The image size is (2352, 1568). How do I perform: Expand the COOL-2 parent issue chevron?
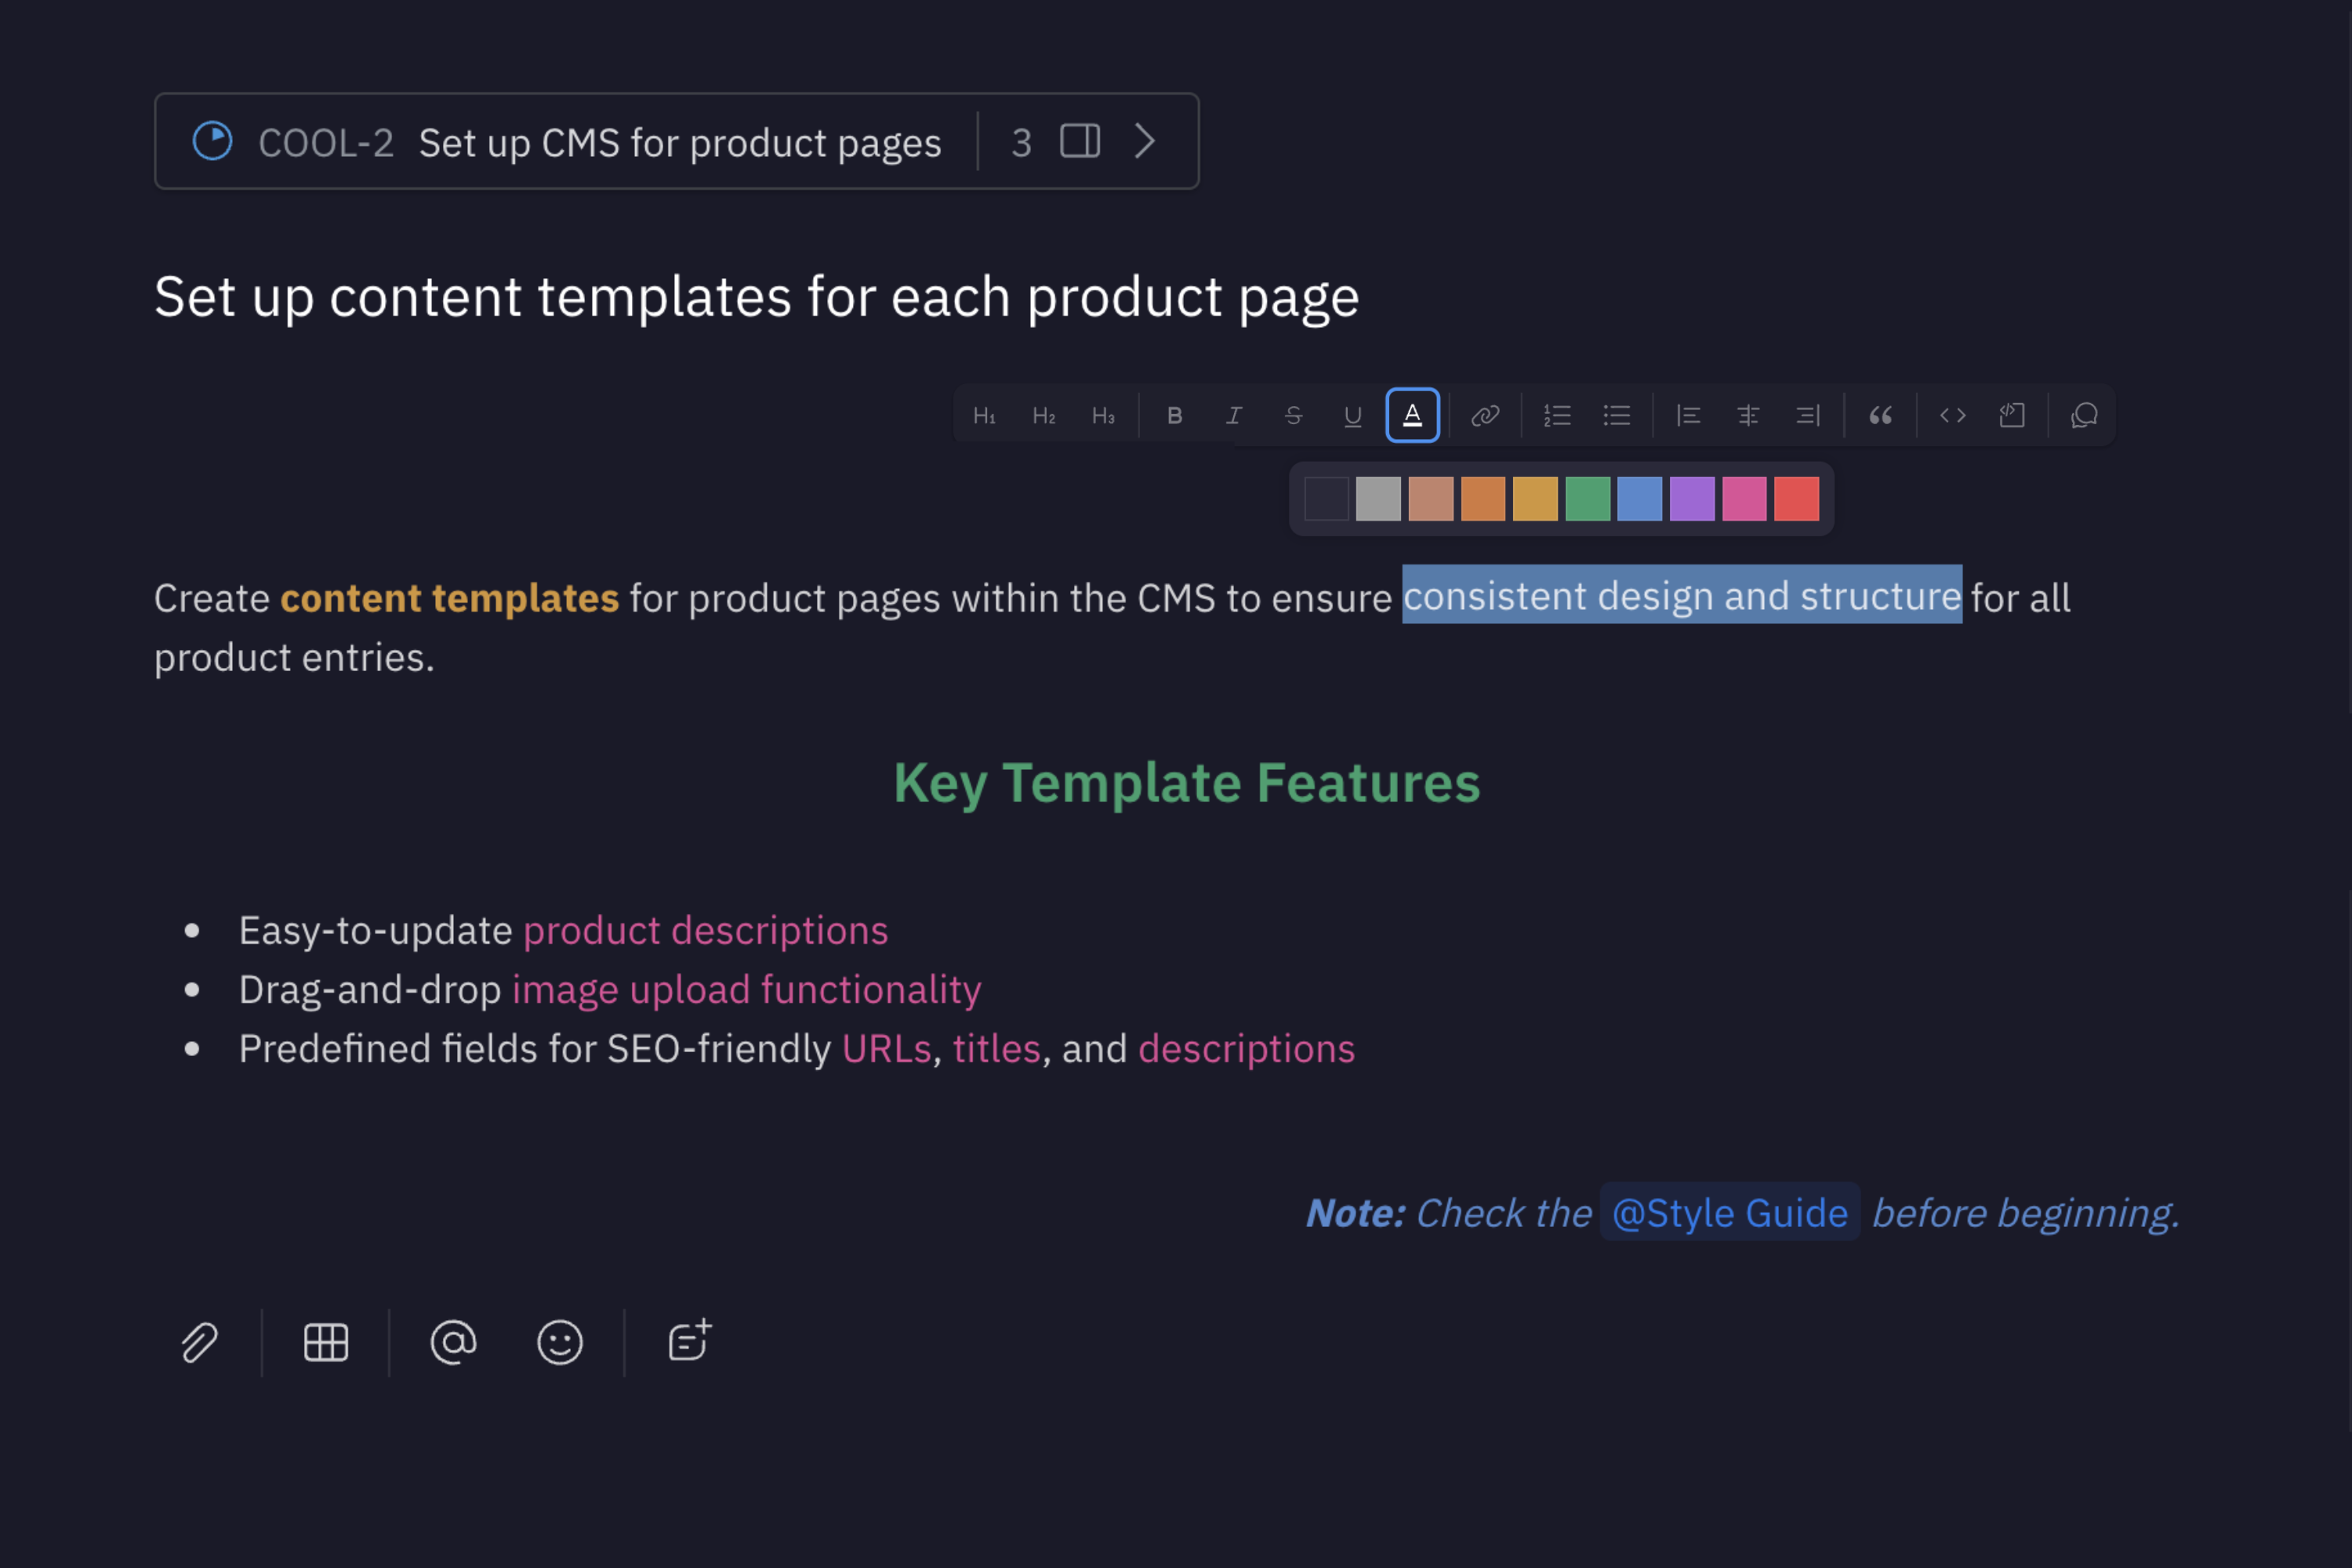point(1146,141)
